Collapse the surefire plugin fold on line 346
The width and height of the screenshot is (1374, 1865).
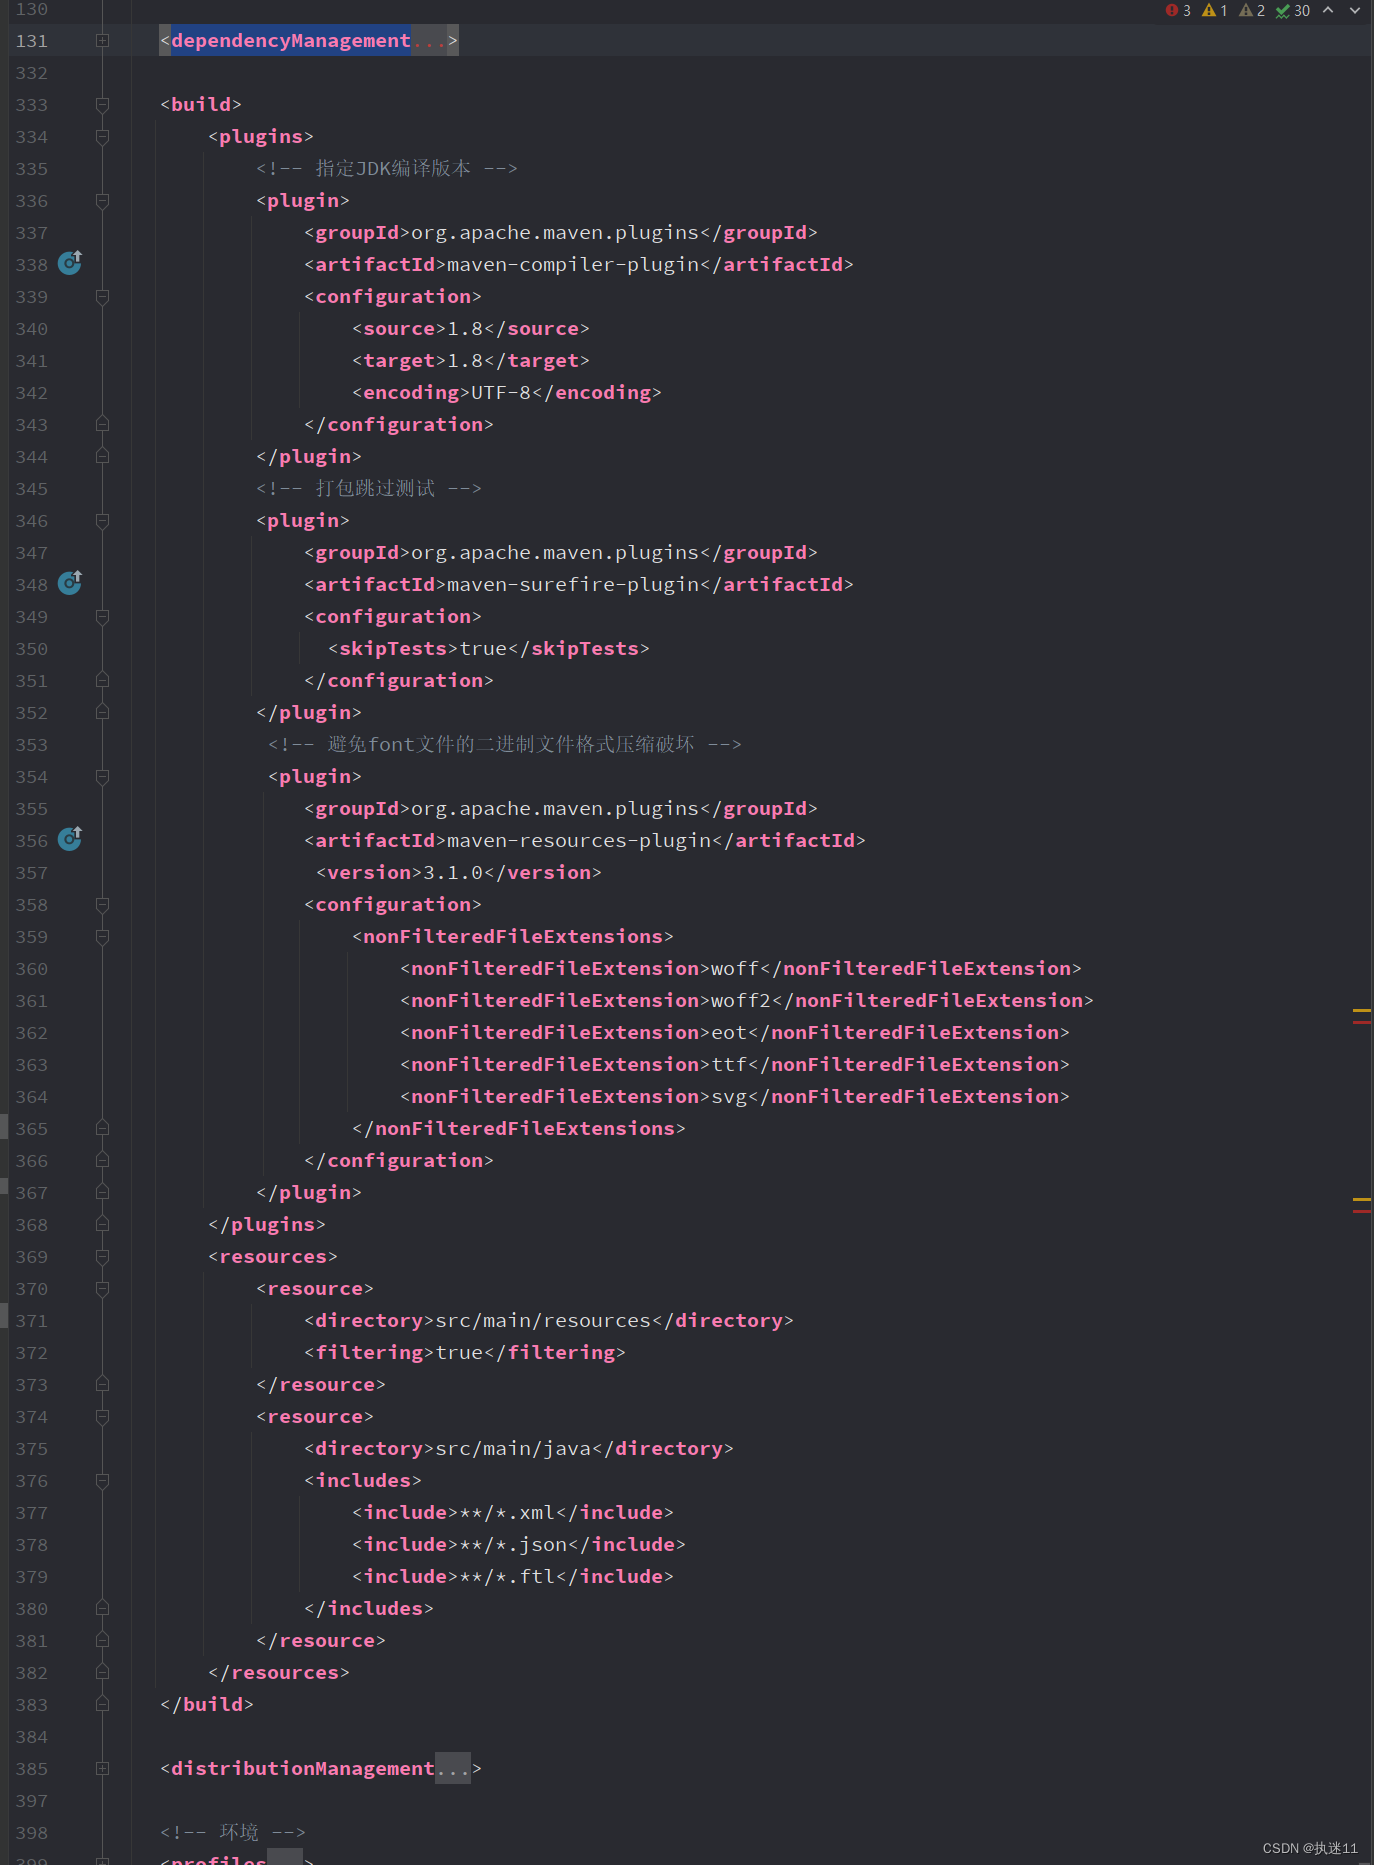coord(102,521)
